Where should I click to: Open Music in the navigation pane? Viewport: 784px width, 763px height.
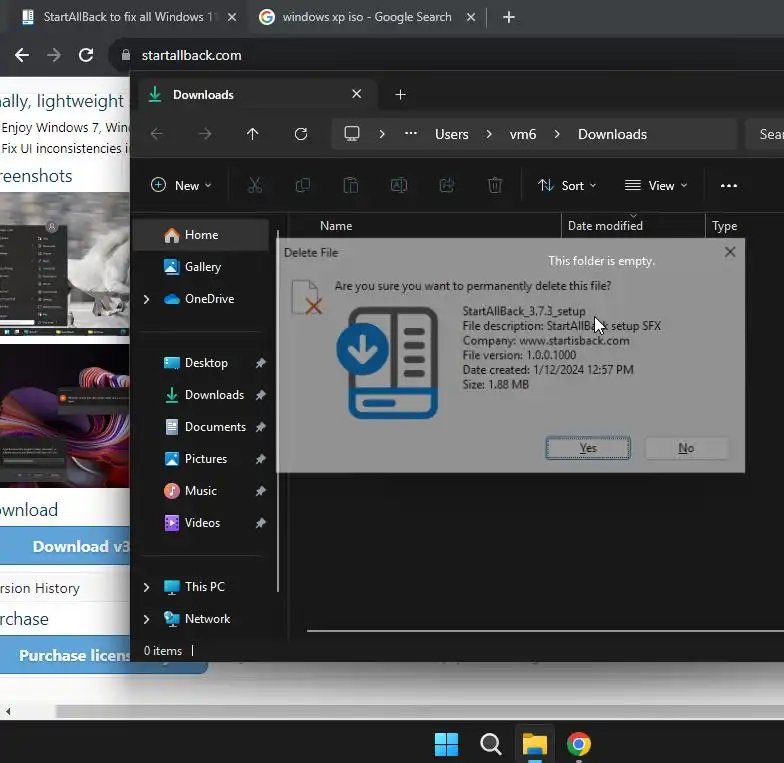[x=200, y=490]
